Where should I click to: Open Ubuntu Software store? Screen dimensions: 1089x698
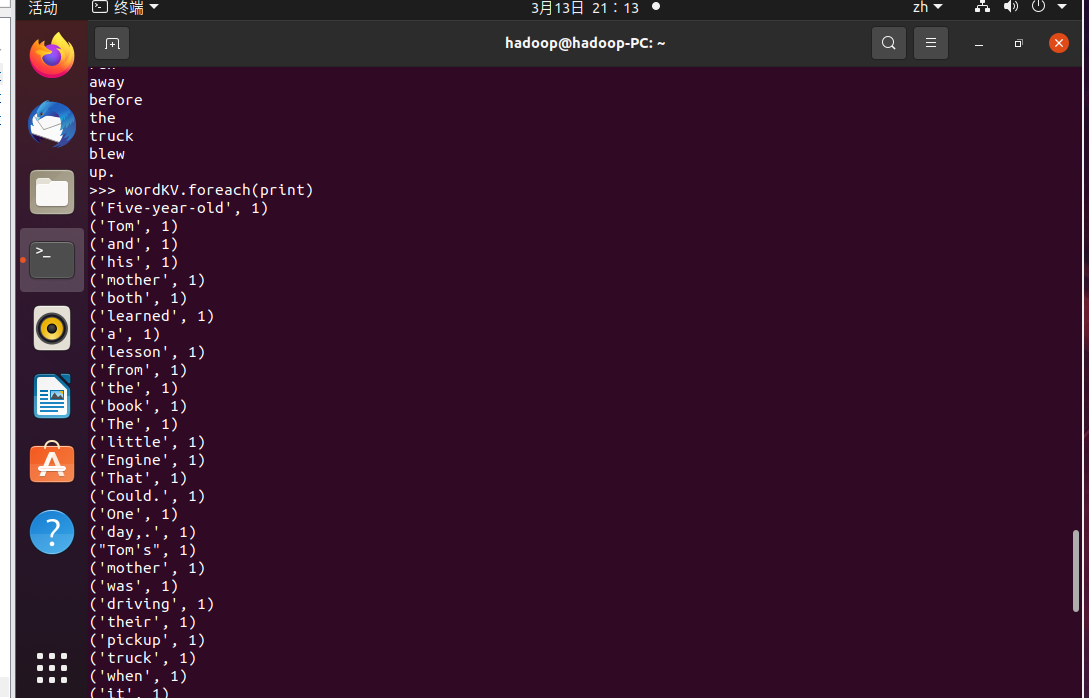[x=52, y=464]
